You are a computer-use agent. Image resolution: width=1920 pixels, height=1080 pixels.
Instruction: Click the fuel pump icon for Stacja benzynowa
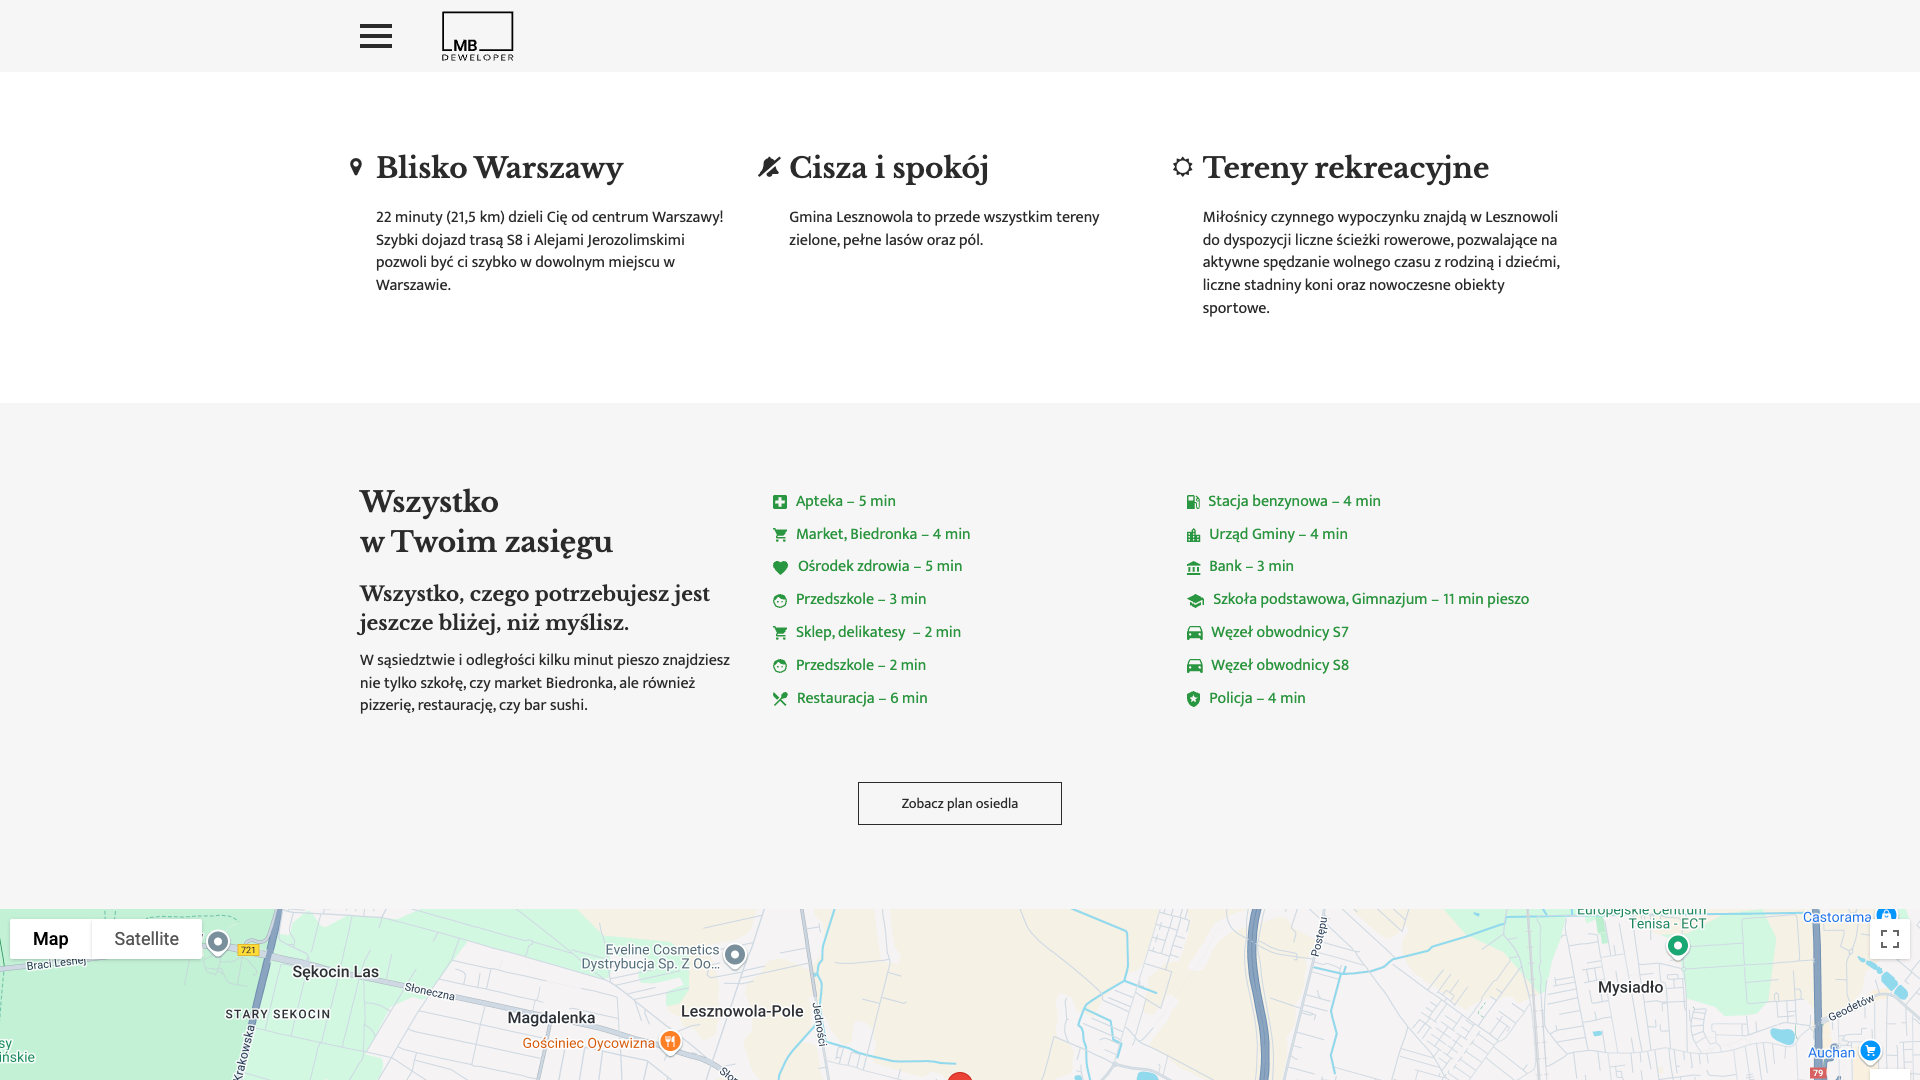coord(1193,502)
